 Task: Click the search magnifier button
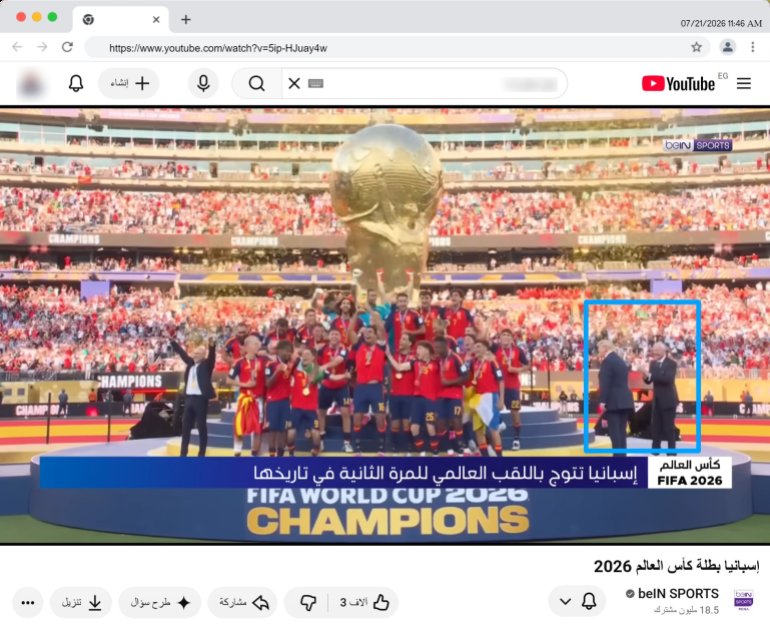[256, 83]
